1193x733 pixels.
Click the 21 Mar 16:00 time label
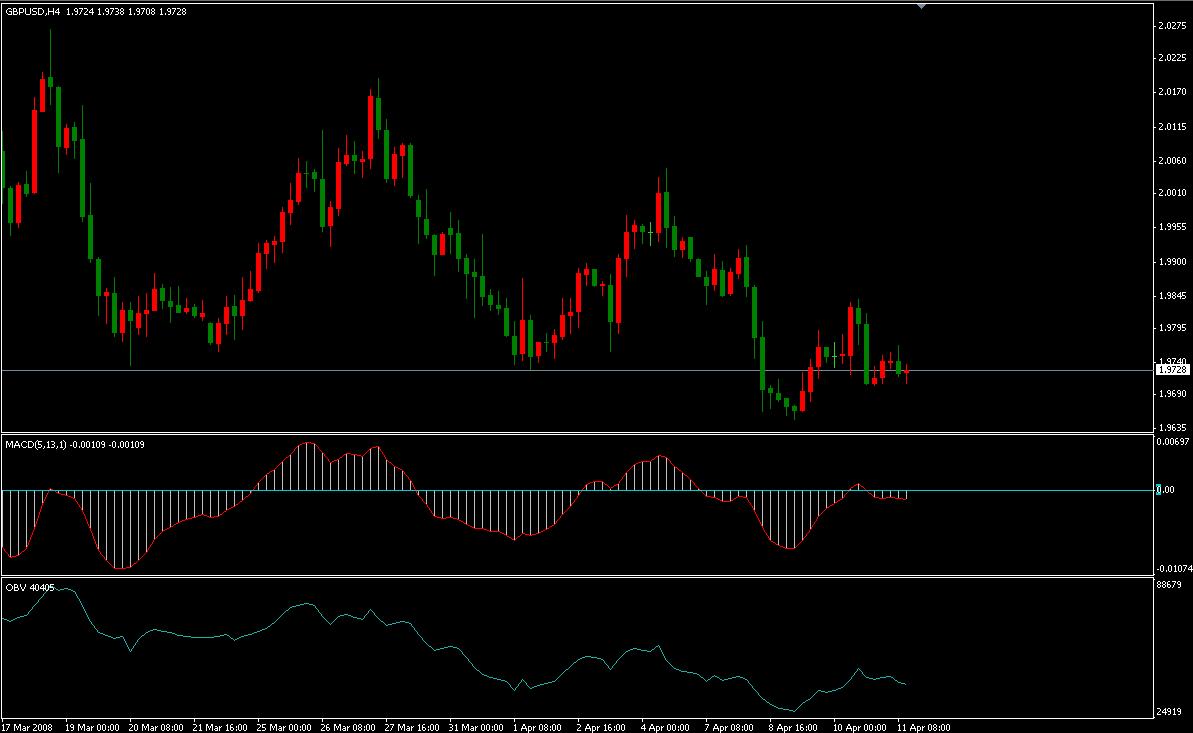click(220, 728)
